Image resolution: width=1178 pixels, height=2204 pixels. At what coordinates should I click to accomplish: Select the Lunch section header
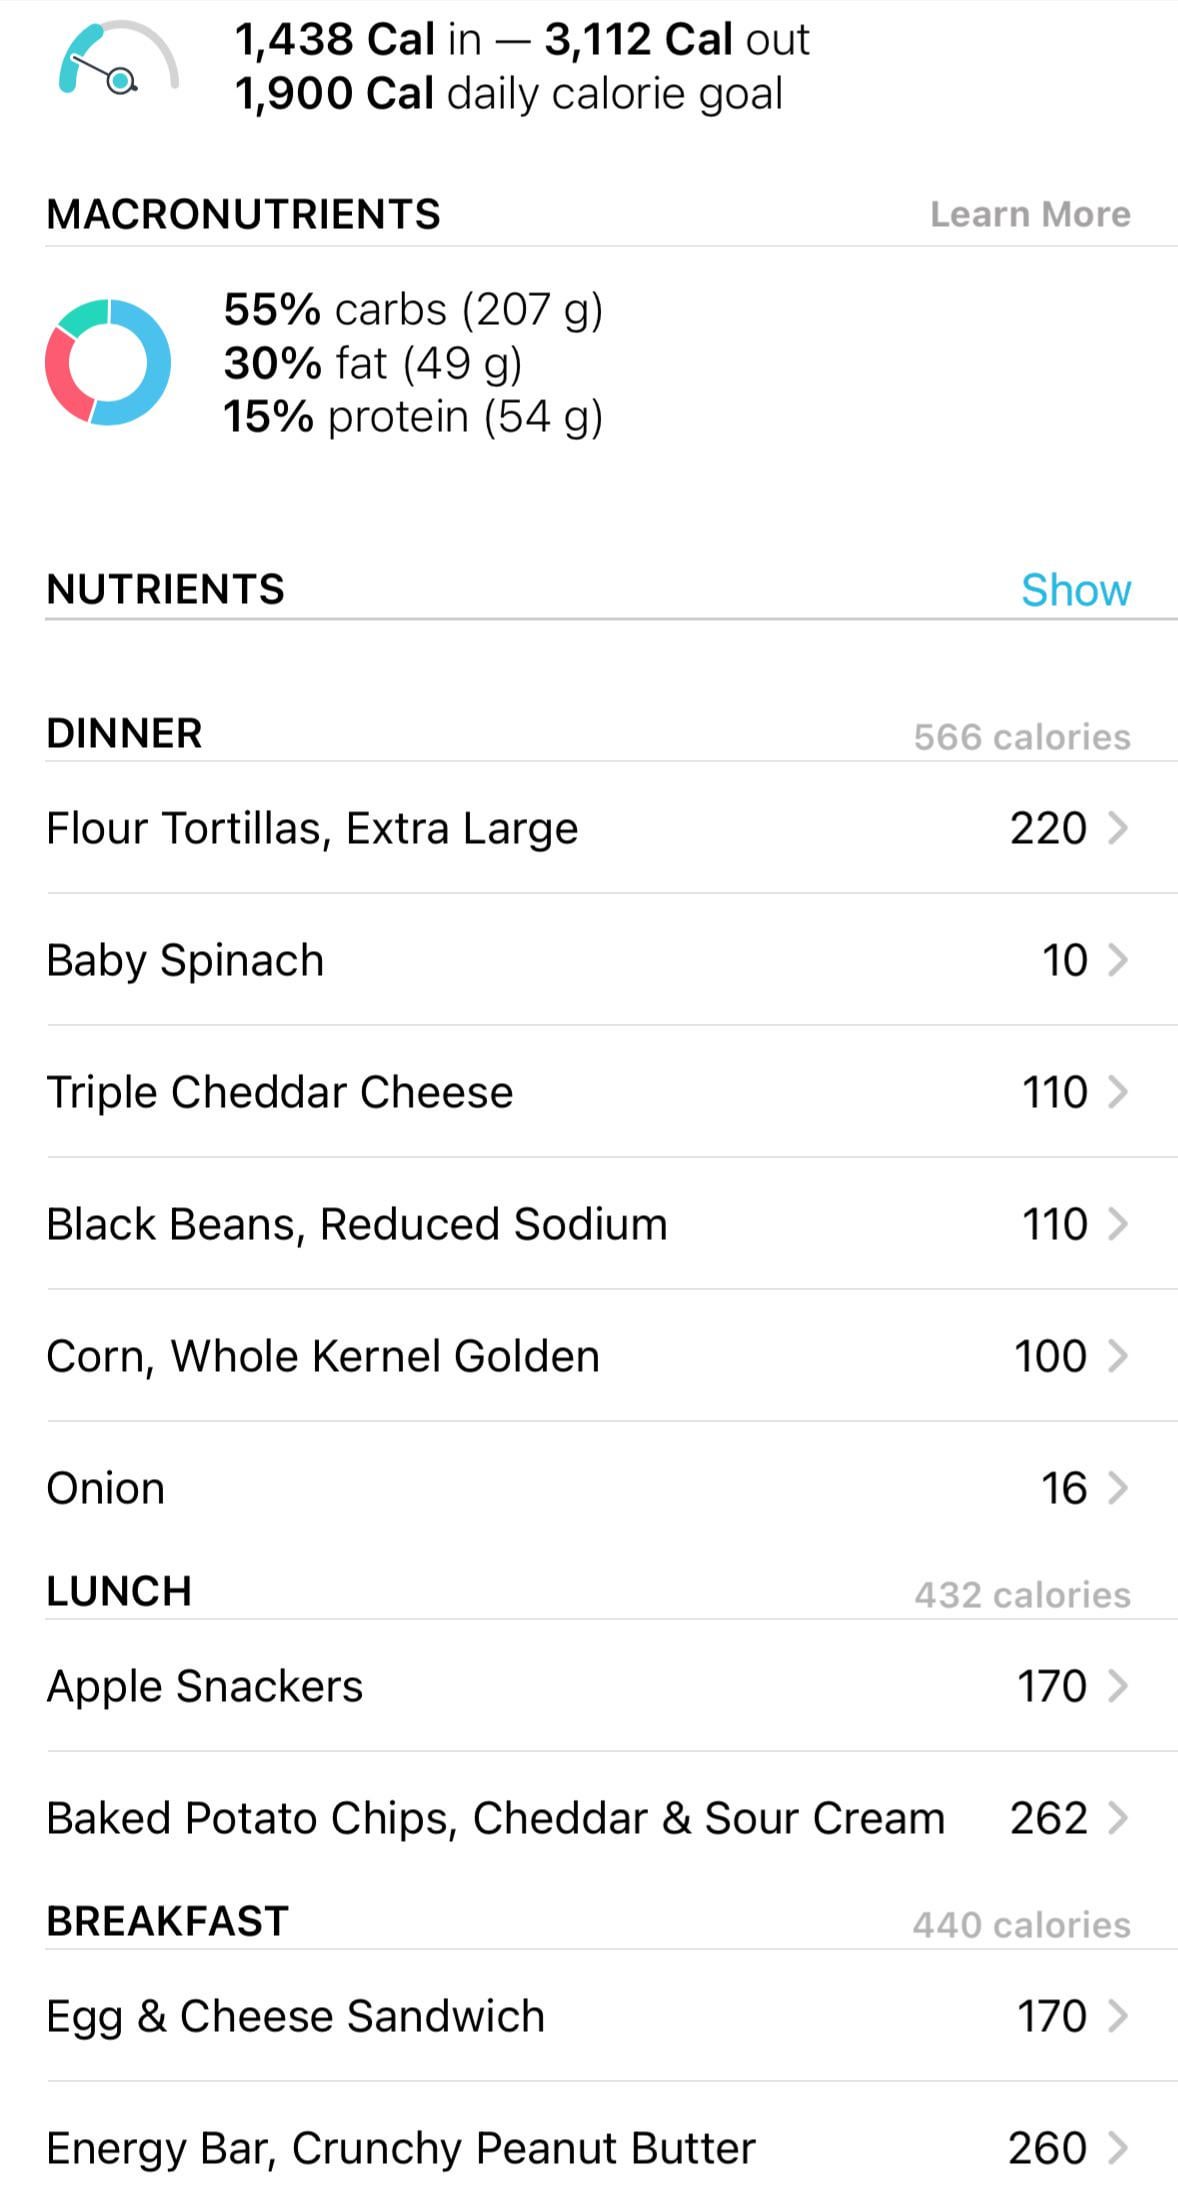[x=119, y=1591]
